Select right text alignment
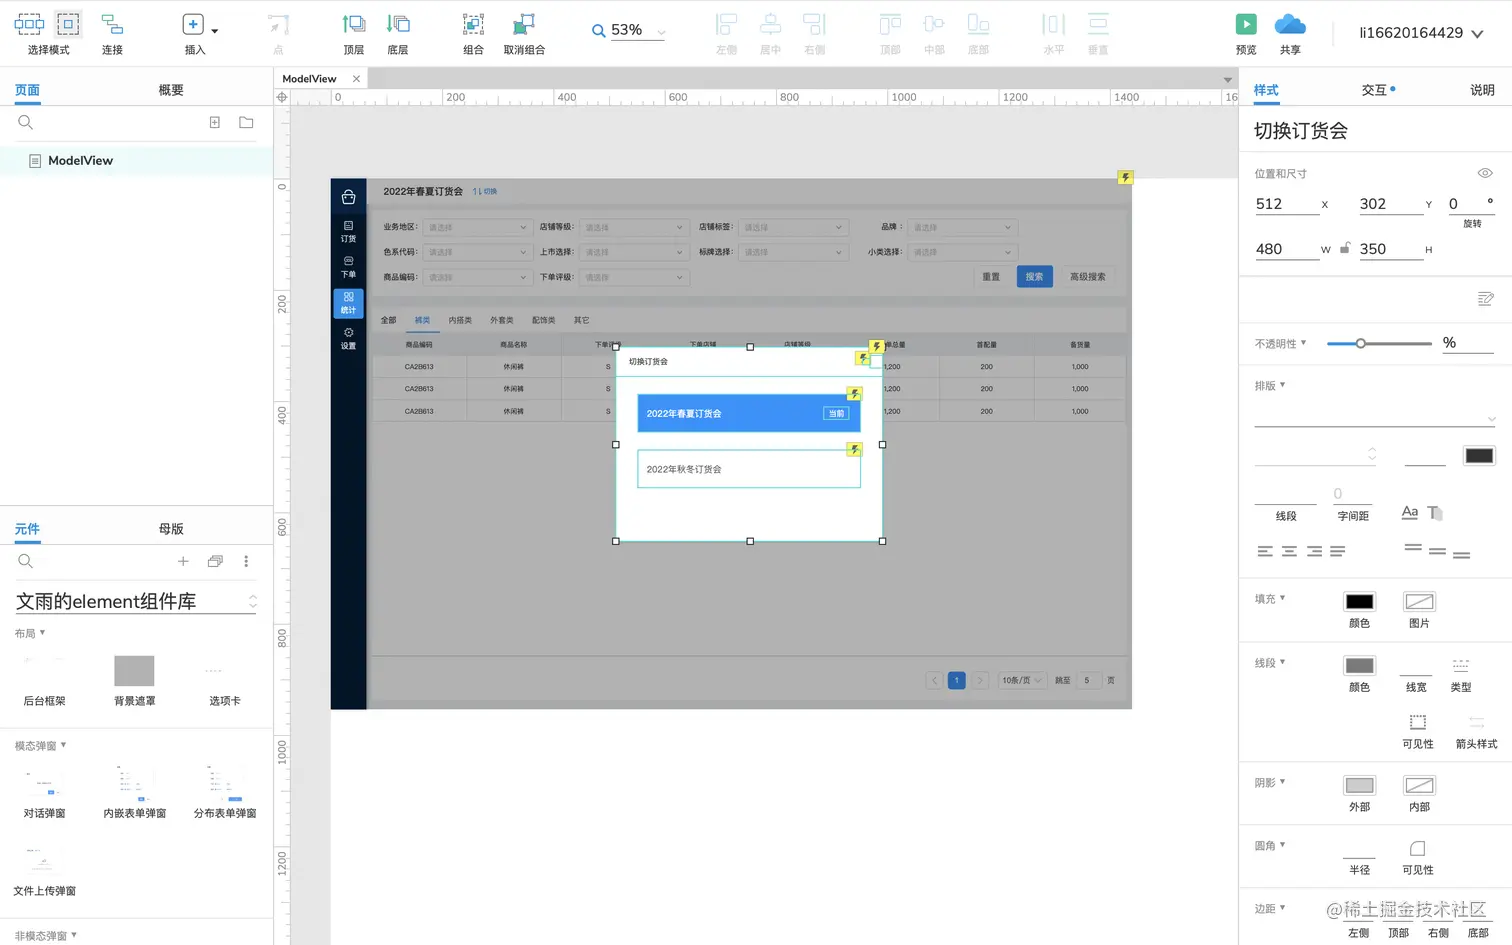This screenshot has width=1512, height=945. (x=1313, y=551)
